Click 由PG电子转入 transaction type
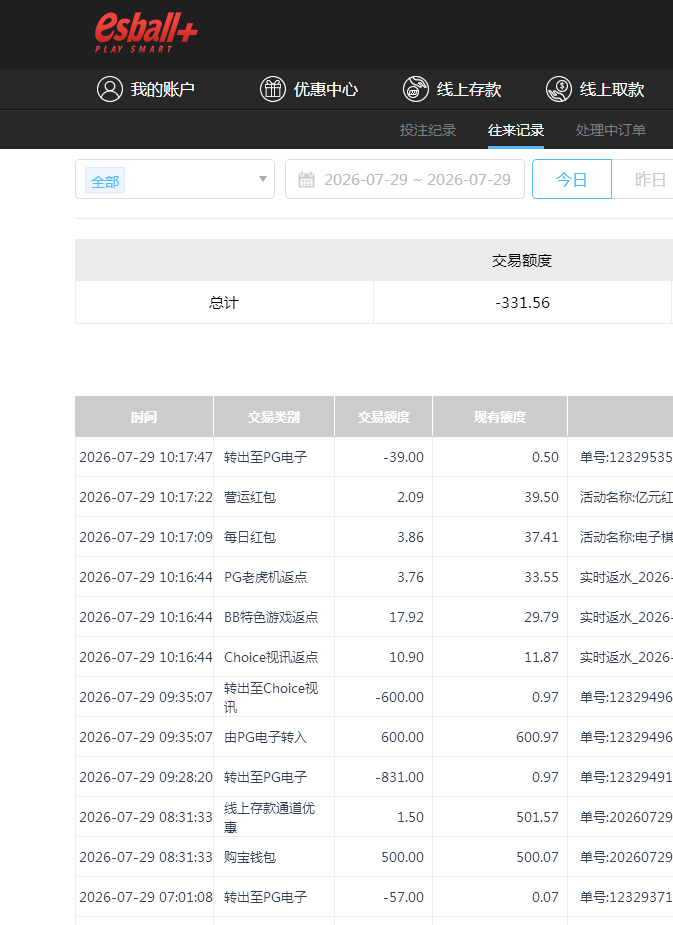The image size is (673, 925). 265,737
